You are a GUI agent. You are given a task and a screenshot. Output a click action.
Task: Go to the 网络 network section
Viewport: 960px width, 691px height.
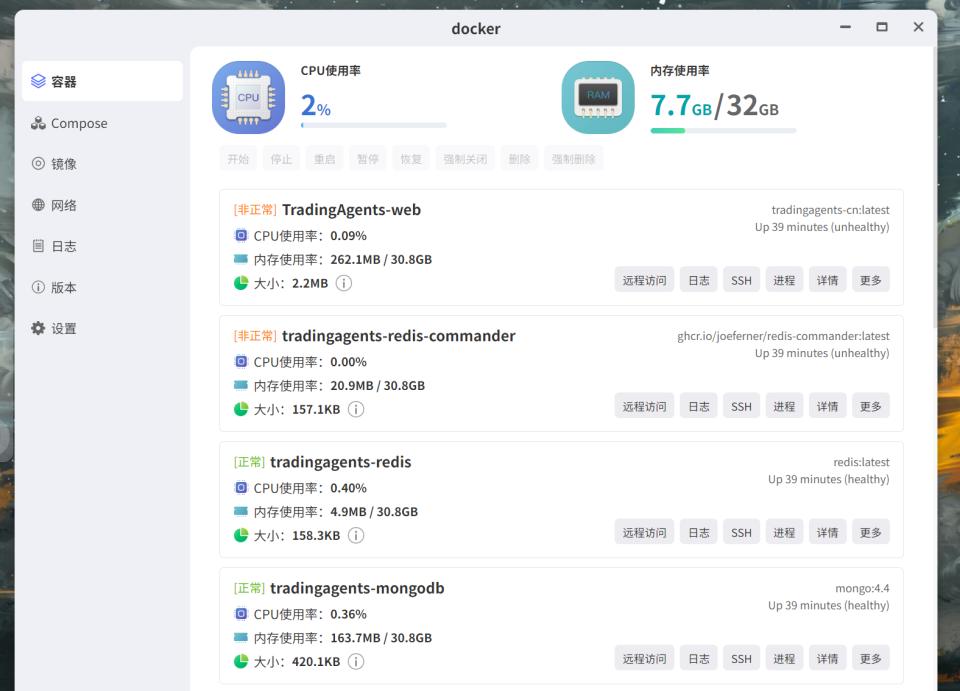[102, 204]
